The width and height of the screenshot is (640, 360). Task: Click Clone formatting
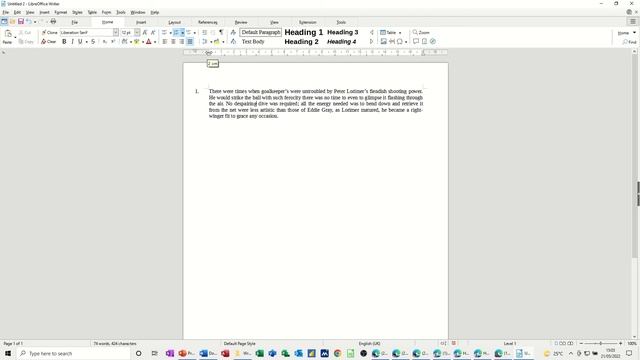(x=49, y=32)
